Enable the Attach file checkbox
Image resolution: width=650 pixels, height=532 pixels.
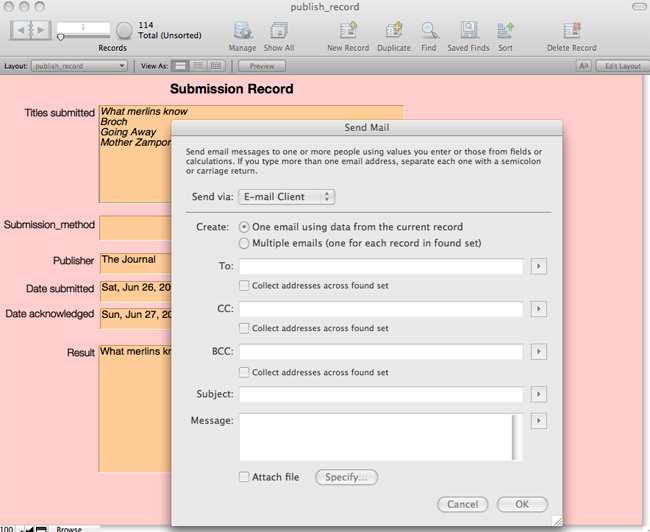point(244,477)
